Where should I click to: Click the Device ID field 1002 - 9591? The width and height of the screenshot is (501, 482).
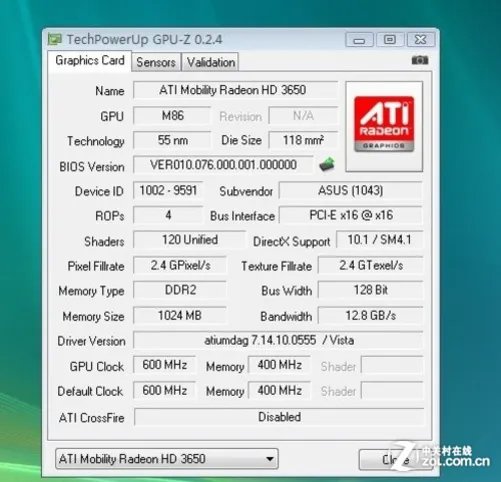point(168,190)
